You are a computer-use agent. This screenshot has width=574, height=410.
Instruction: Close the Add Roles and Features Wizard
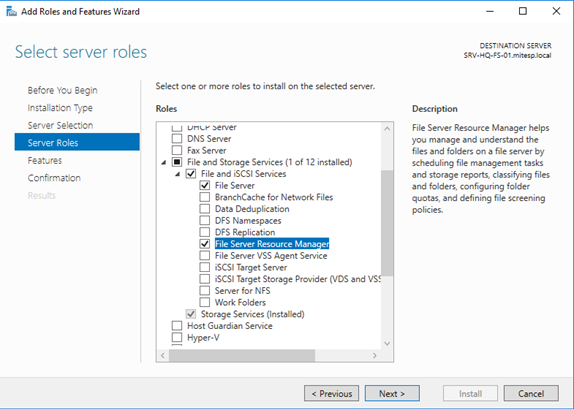coord(556,11)
